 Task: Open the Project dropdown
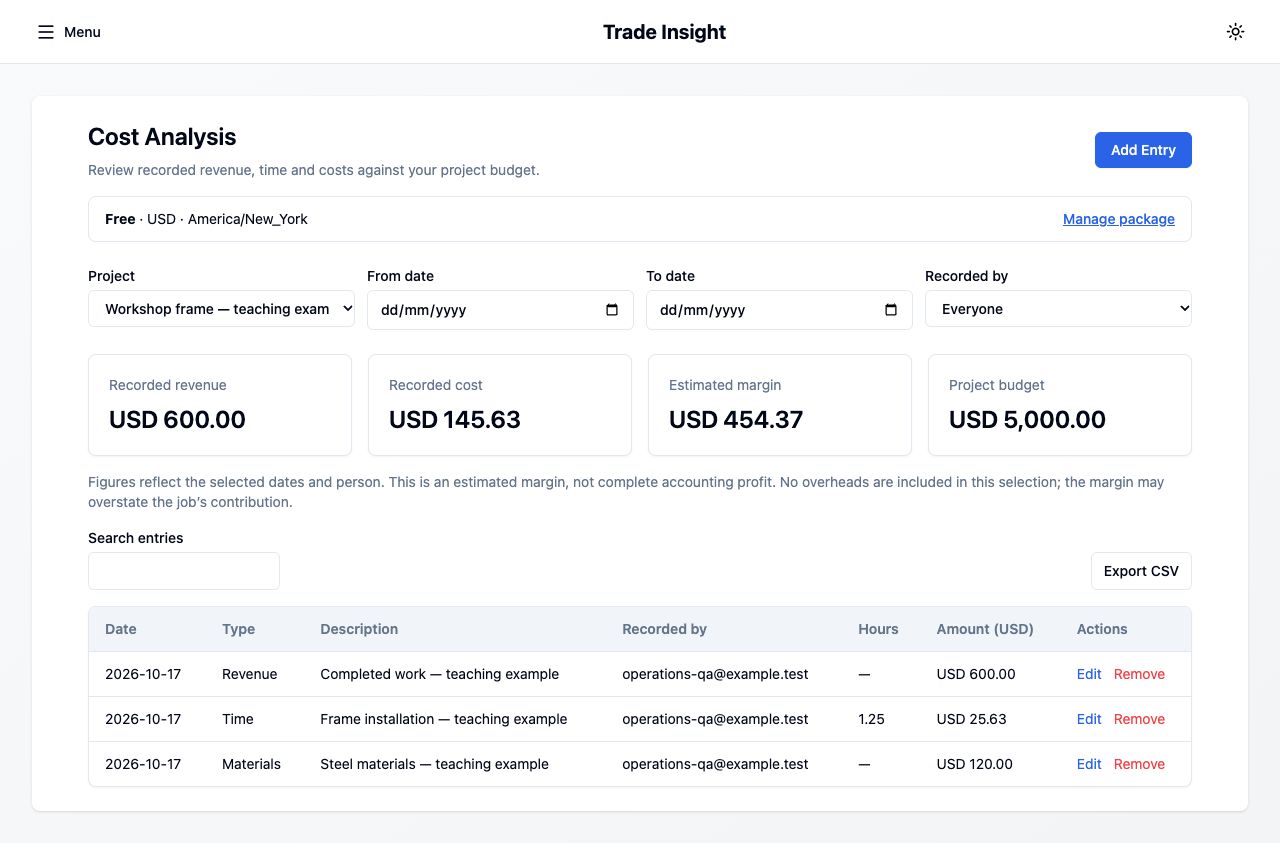click(221, 309)
